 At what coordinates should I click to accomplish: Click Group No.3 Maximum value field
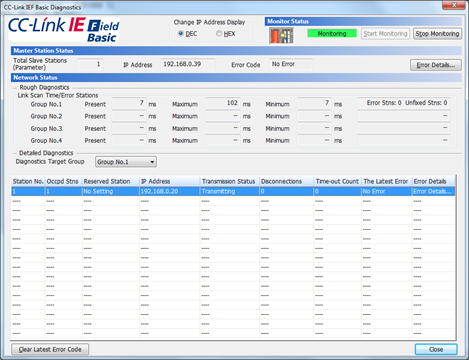[x=223, y=128]
